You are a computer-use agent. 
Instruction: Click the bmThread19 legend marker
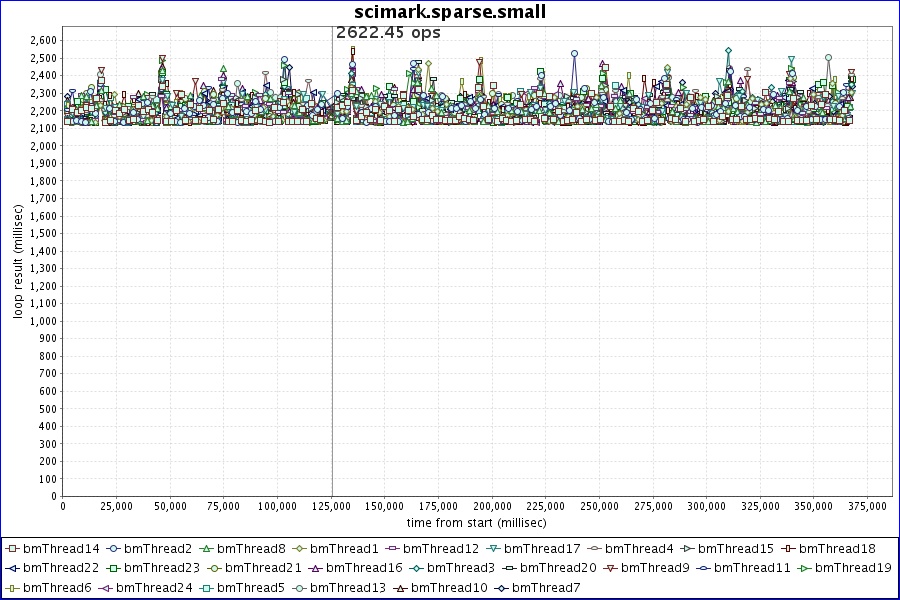tap(804, 568)
